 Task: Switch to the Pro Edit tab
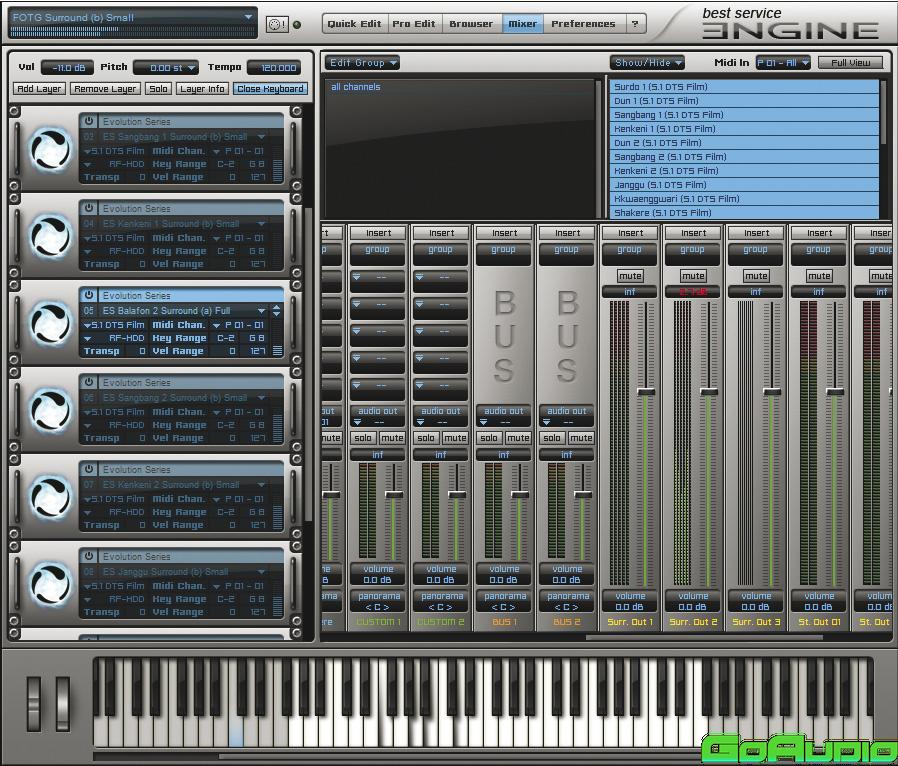pos(413,23)
